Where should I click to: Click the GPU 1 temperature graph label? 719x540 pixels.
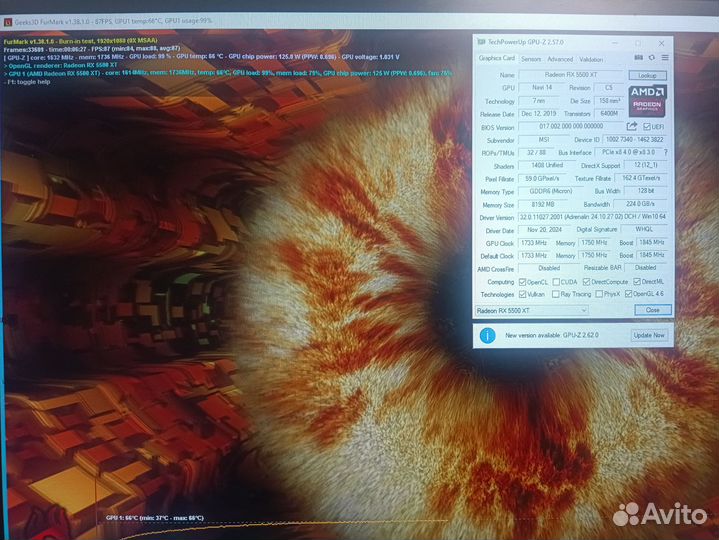155,518
